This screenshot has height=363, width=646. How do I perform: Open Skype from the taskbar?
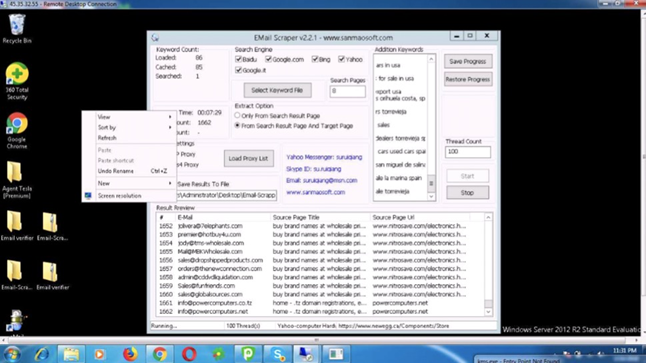pyautogui.click(x=278, y=354)
